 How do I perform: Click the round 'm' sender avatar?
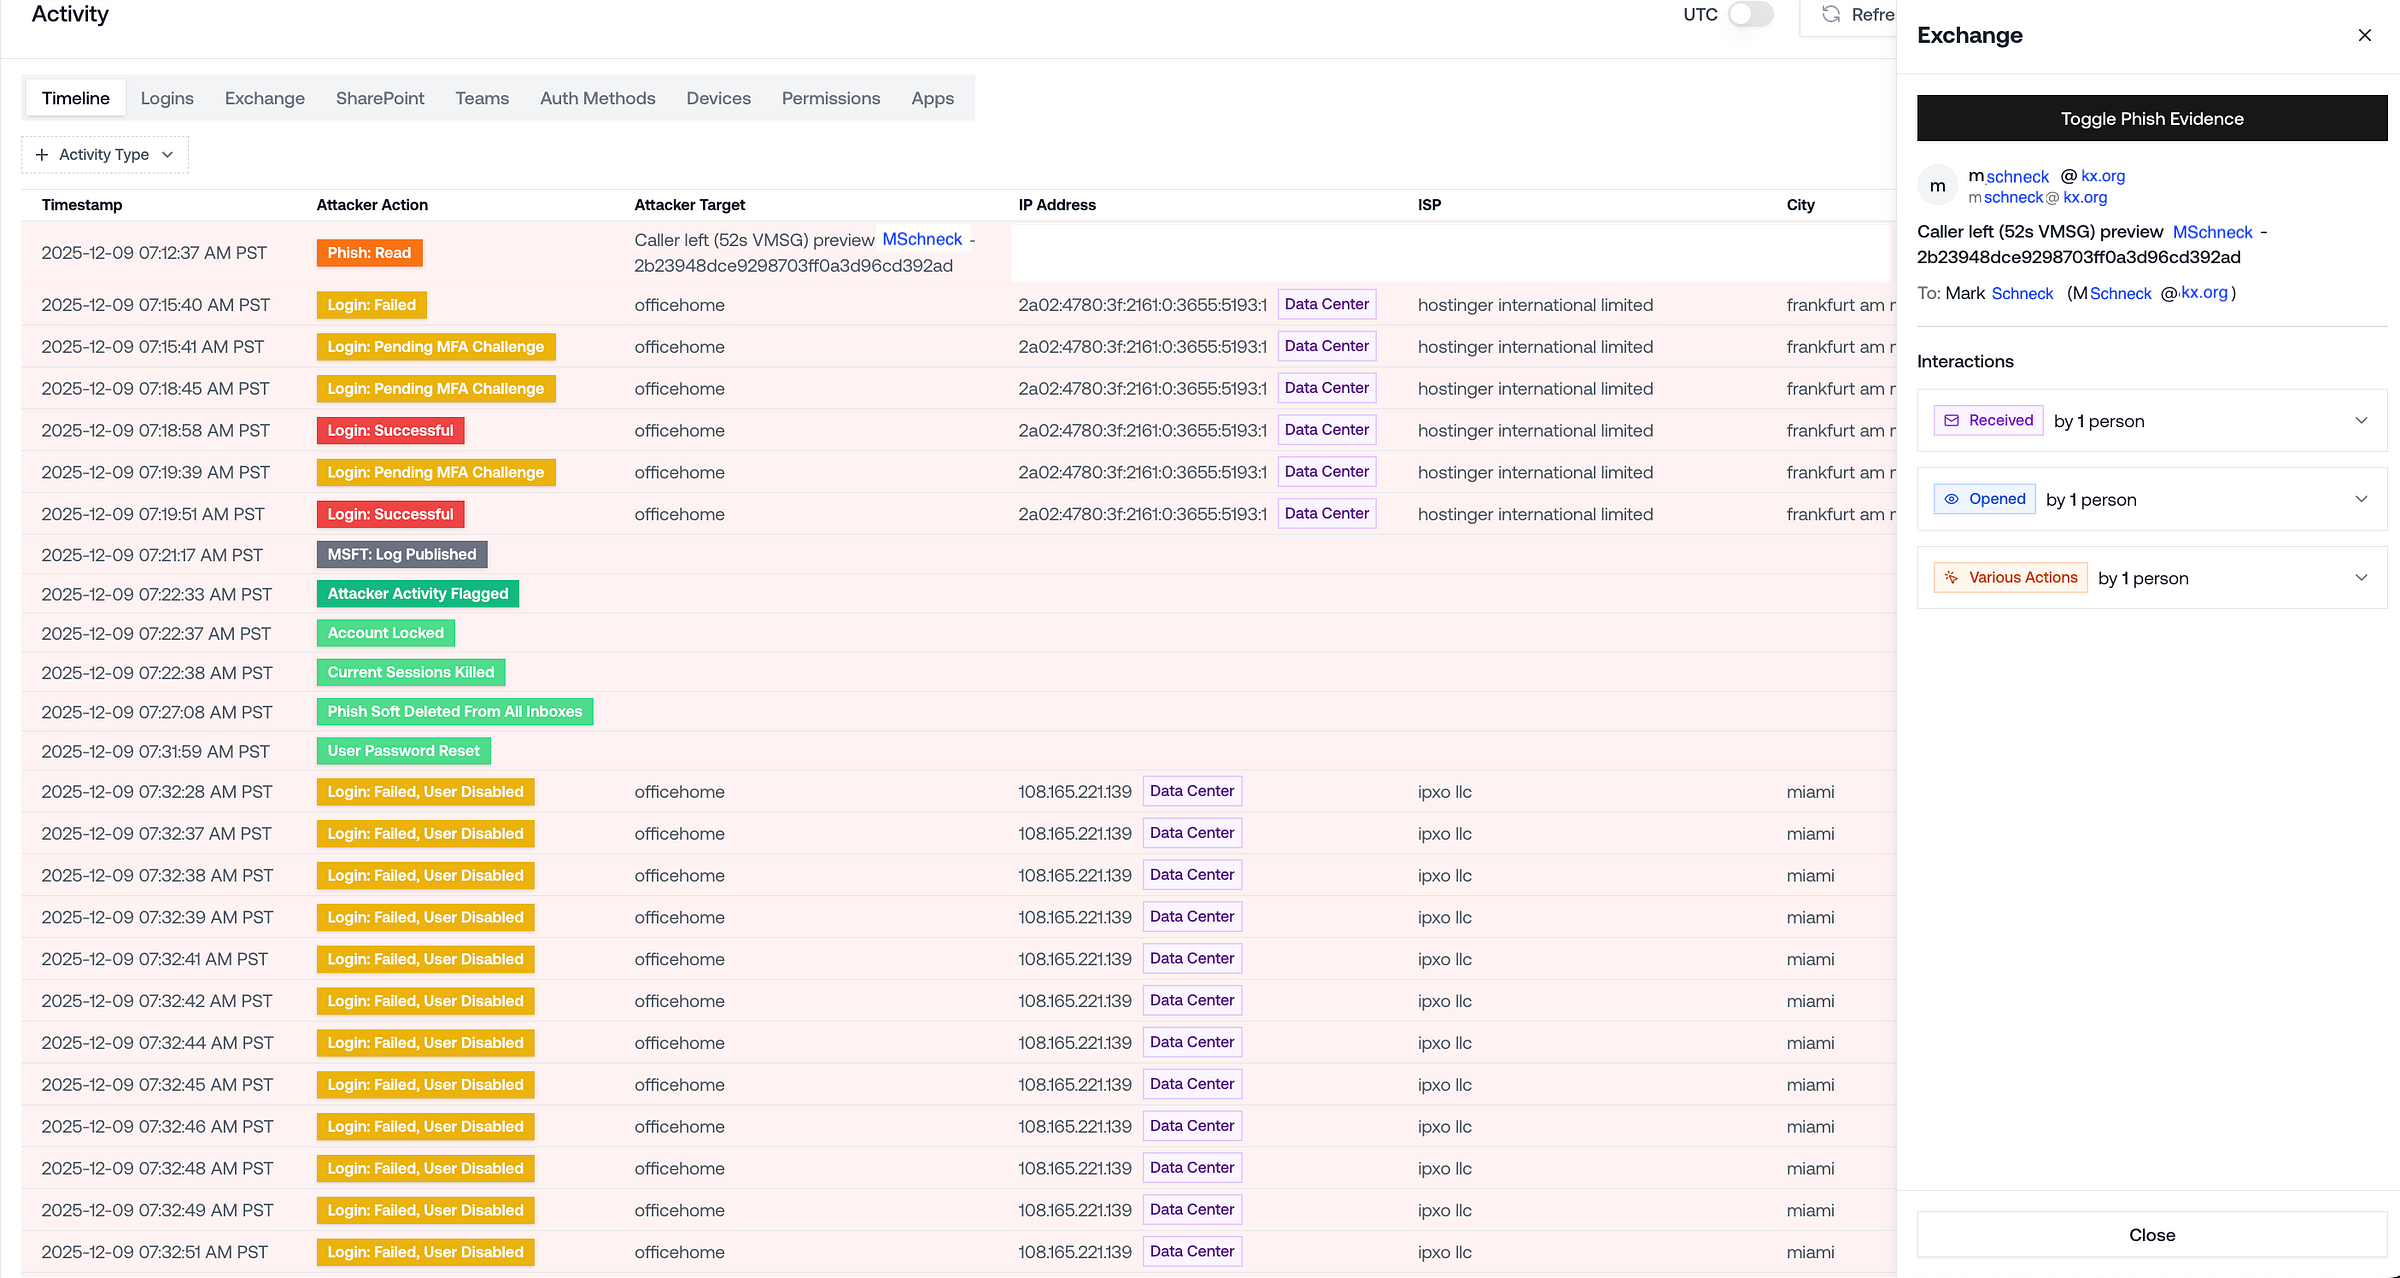[x=1937, y=186]
